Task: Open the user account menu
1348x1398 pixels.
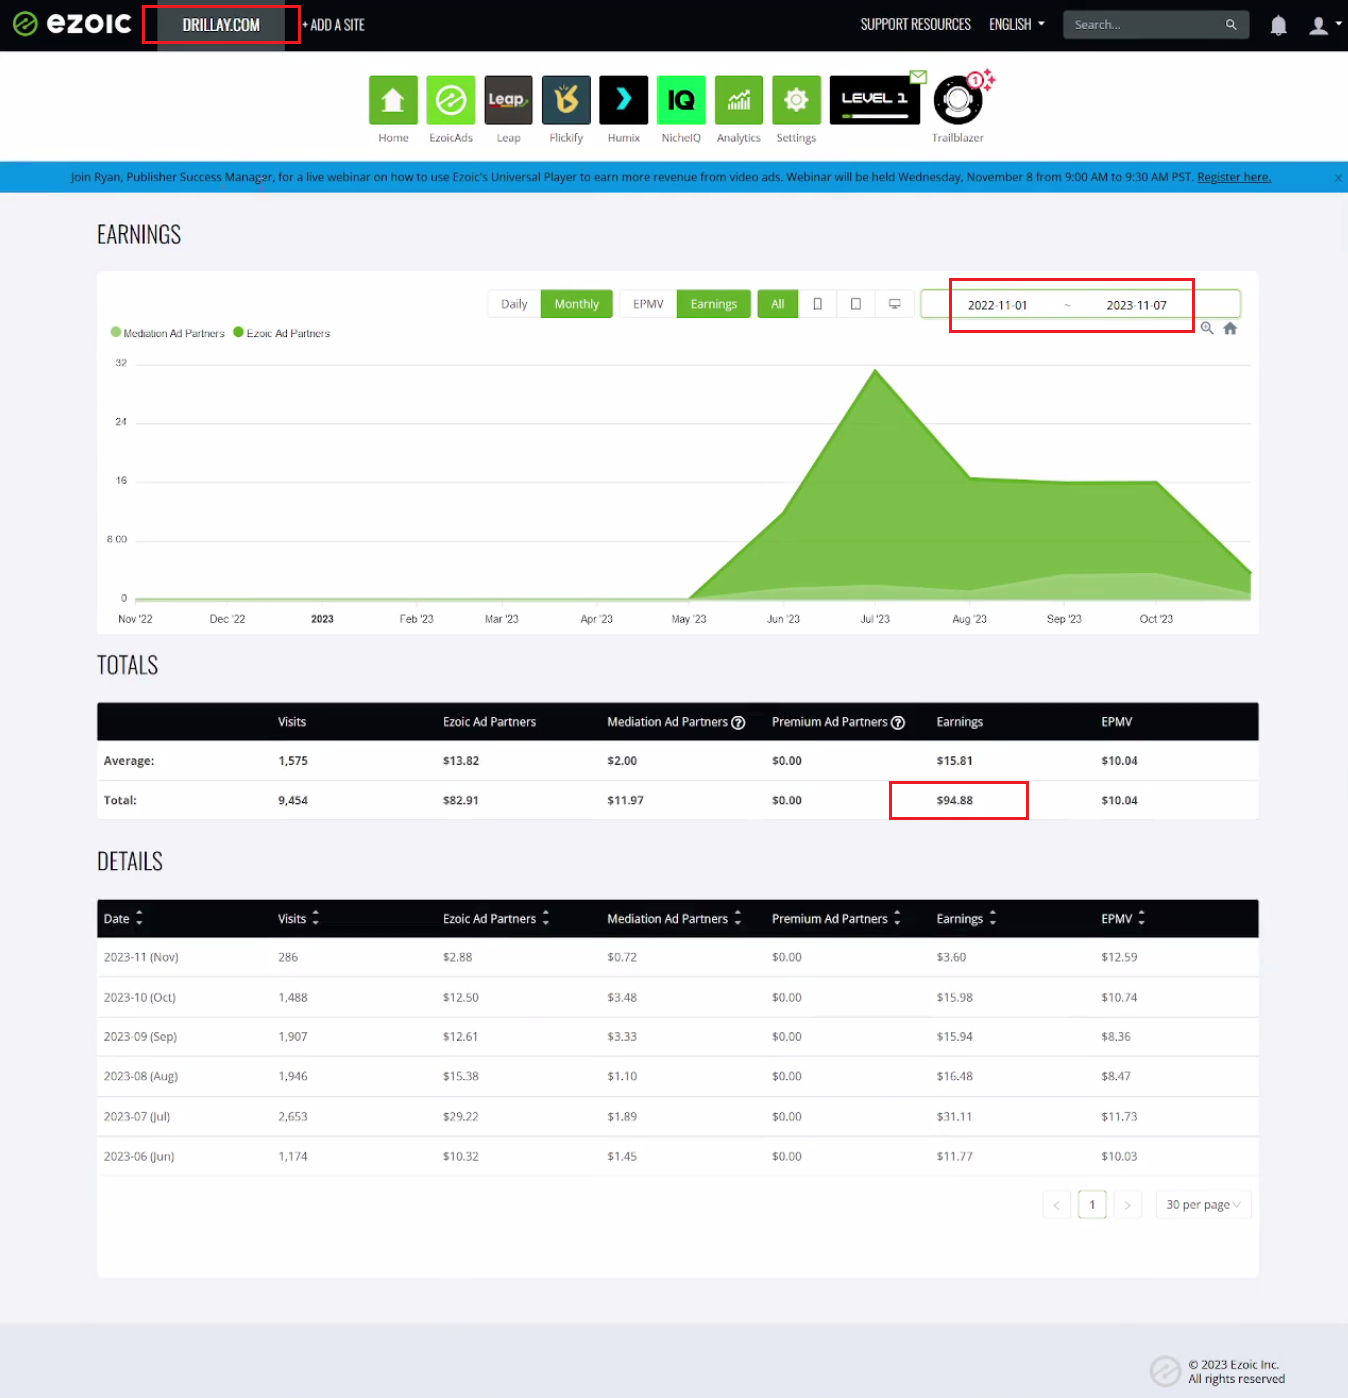Action: [1325, 25]
